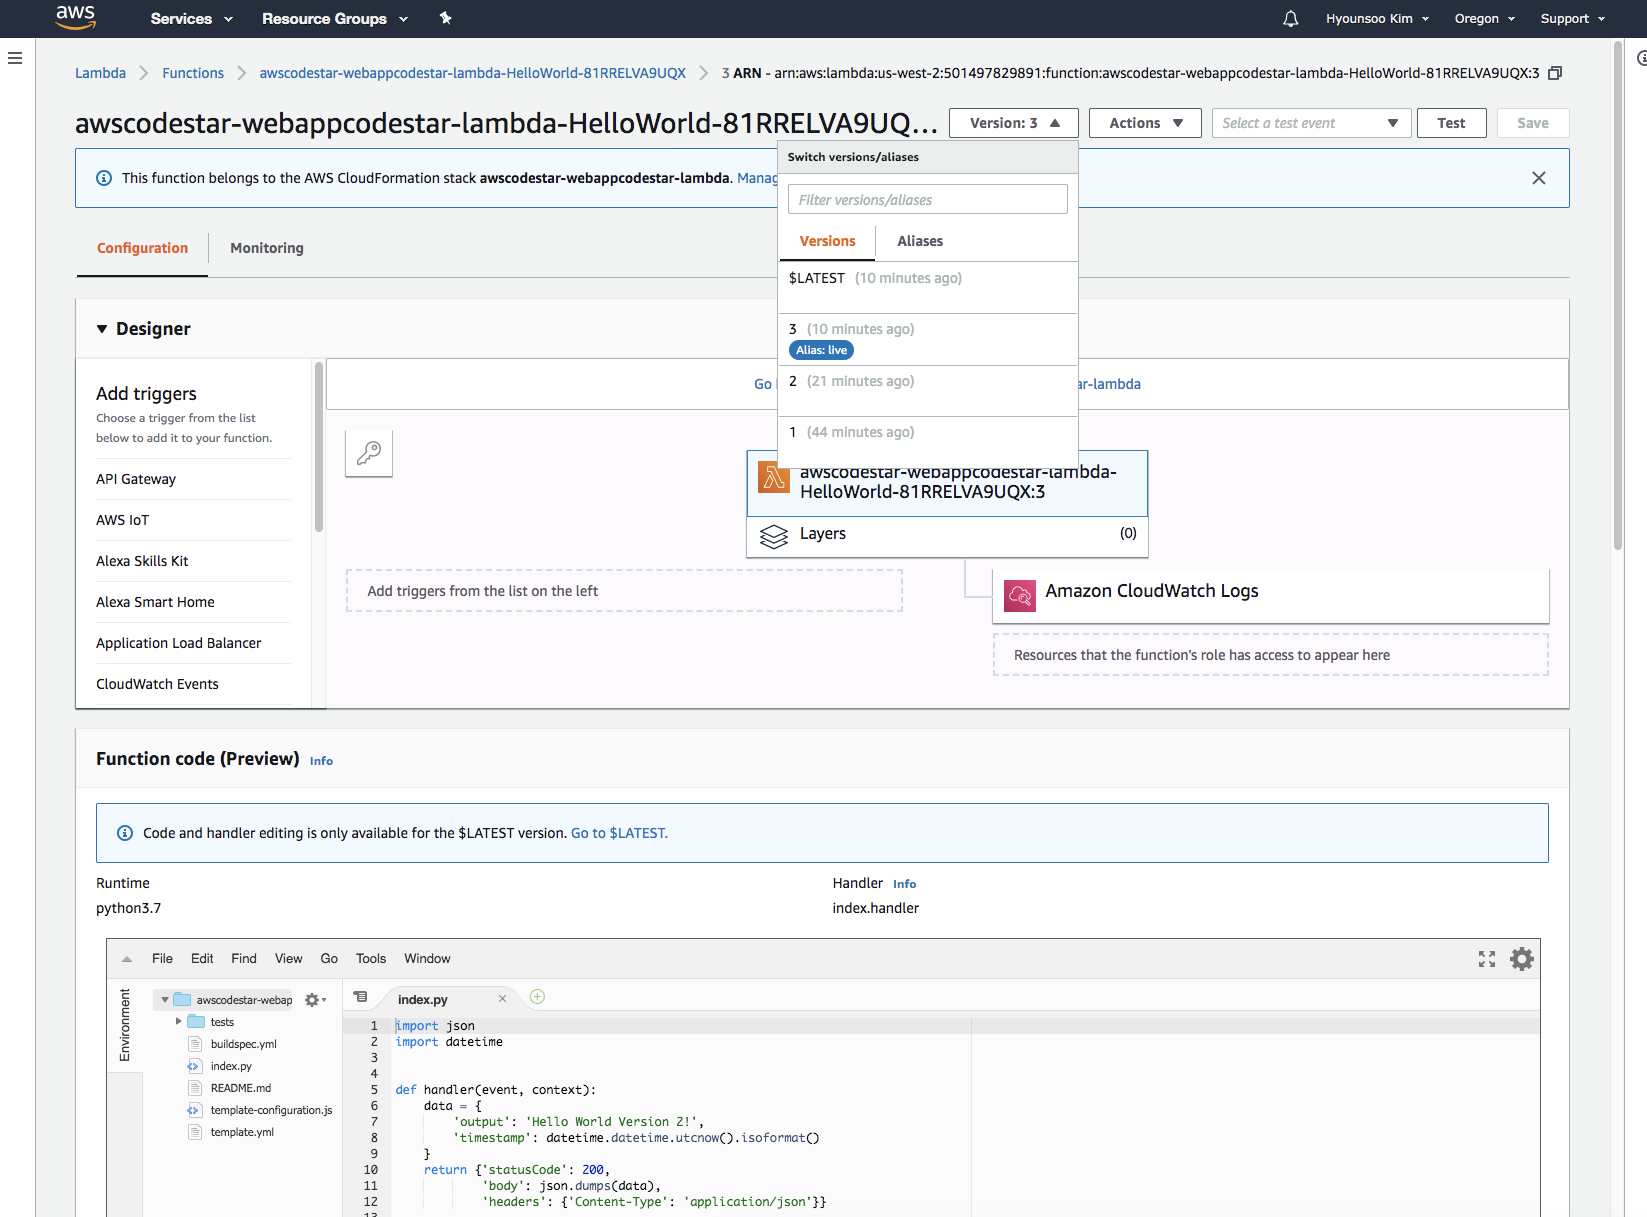
Task: Click the editor tab list icon
Action: coord(361,997)
